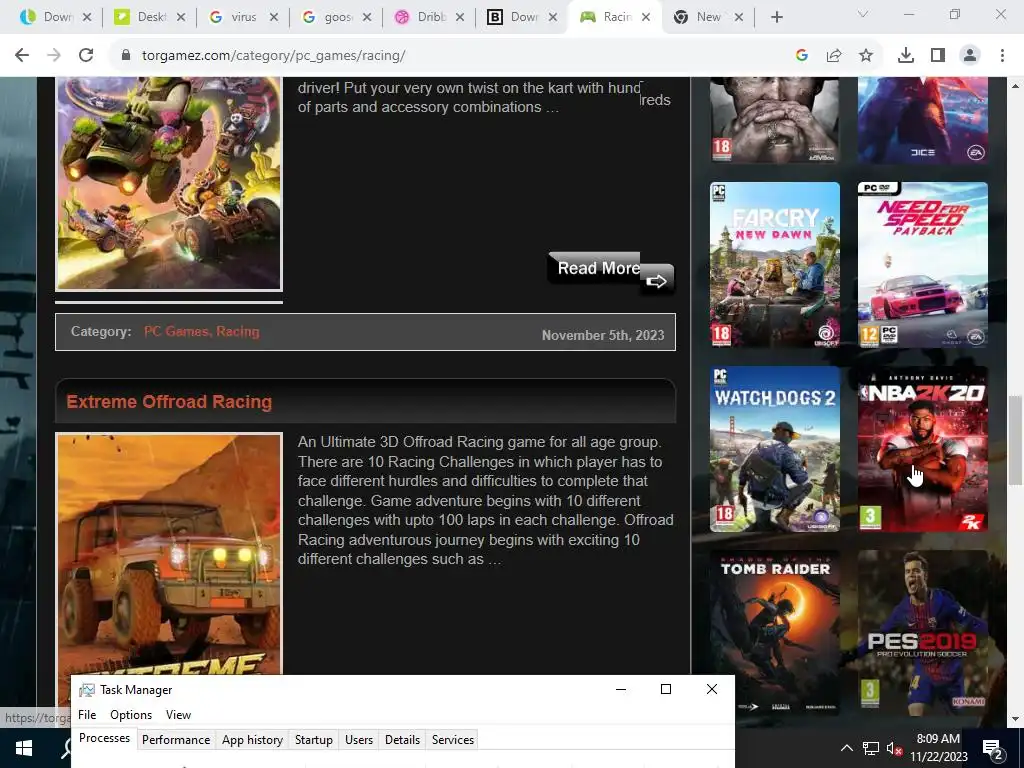Close the New Tab tab
Screen dimensions: 1024x768
click(x=739, y=18)
